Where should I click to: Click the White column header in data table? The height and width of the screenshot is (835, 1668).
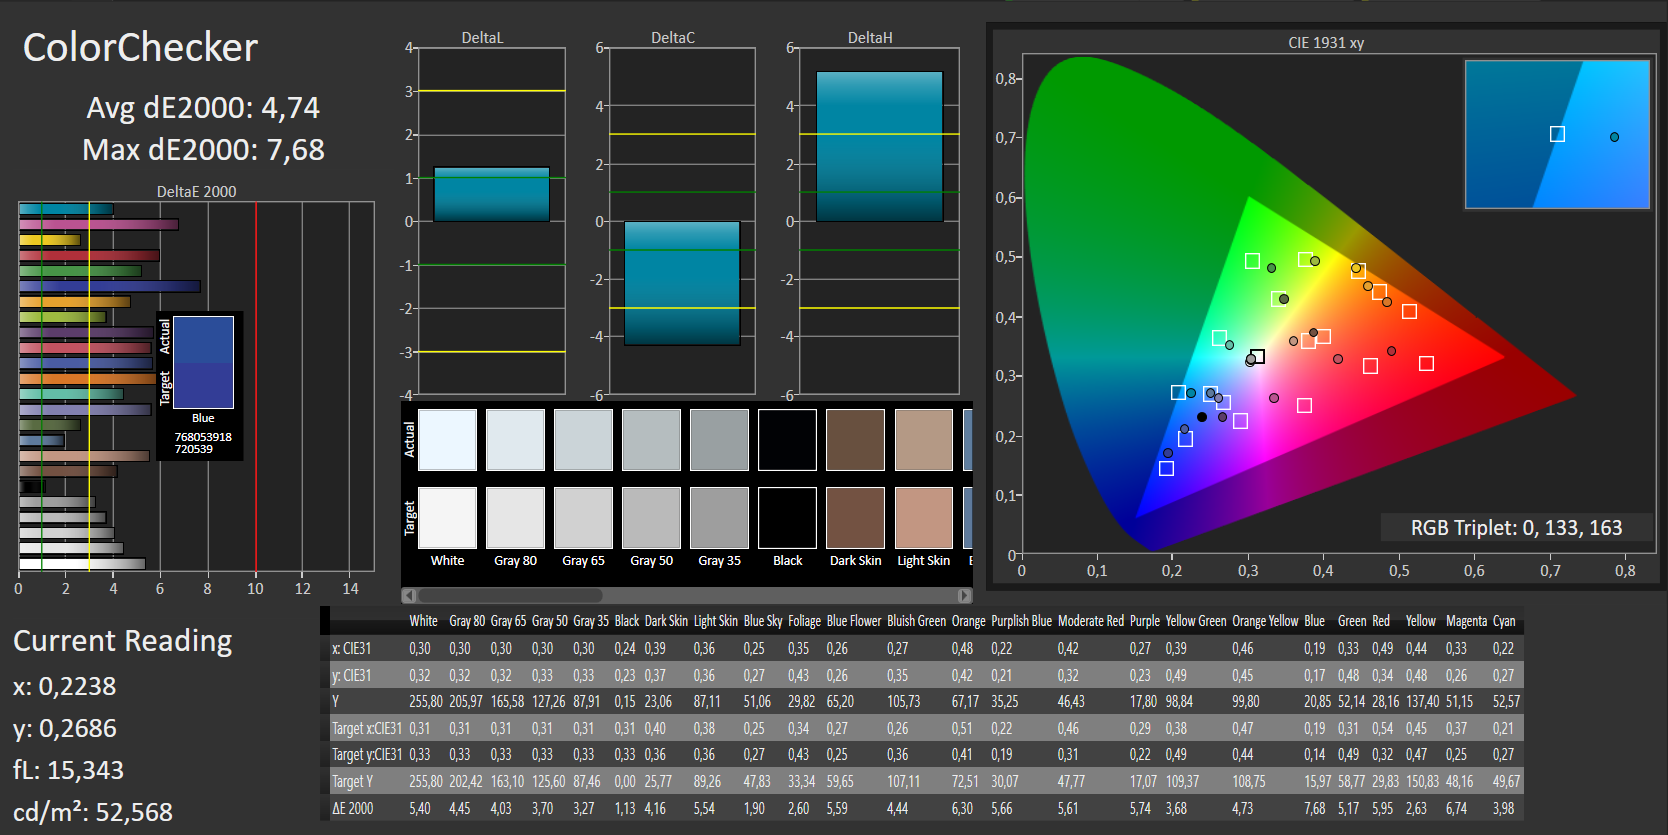coord(423,621)
